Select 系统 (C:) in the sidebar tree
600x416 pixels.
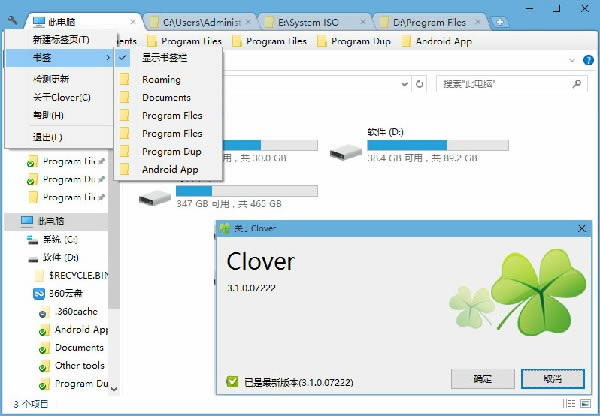click(x=60, y=240)
